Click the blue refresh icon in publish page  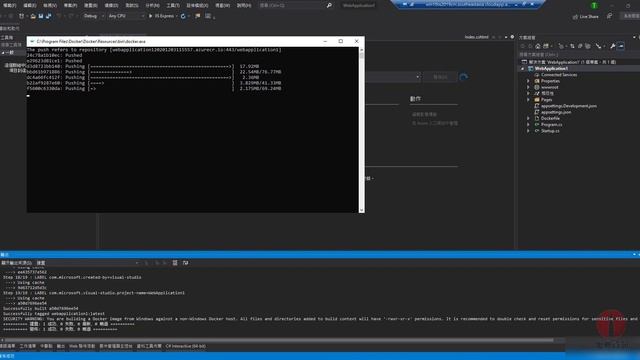tap(464, 77)
